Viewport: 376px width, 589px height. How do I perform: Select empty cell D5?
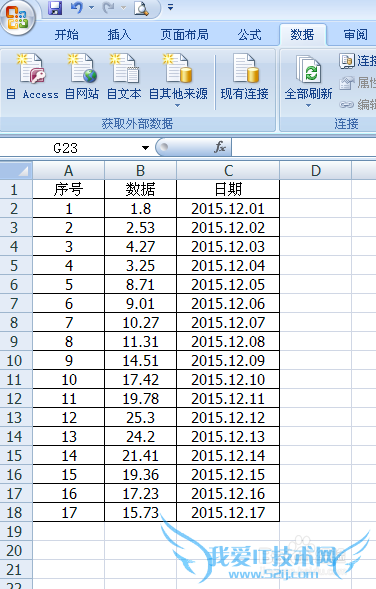click(316, 266)
